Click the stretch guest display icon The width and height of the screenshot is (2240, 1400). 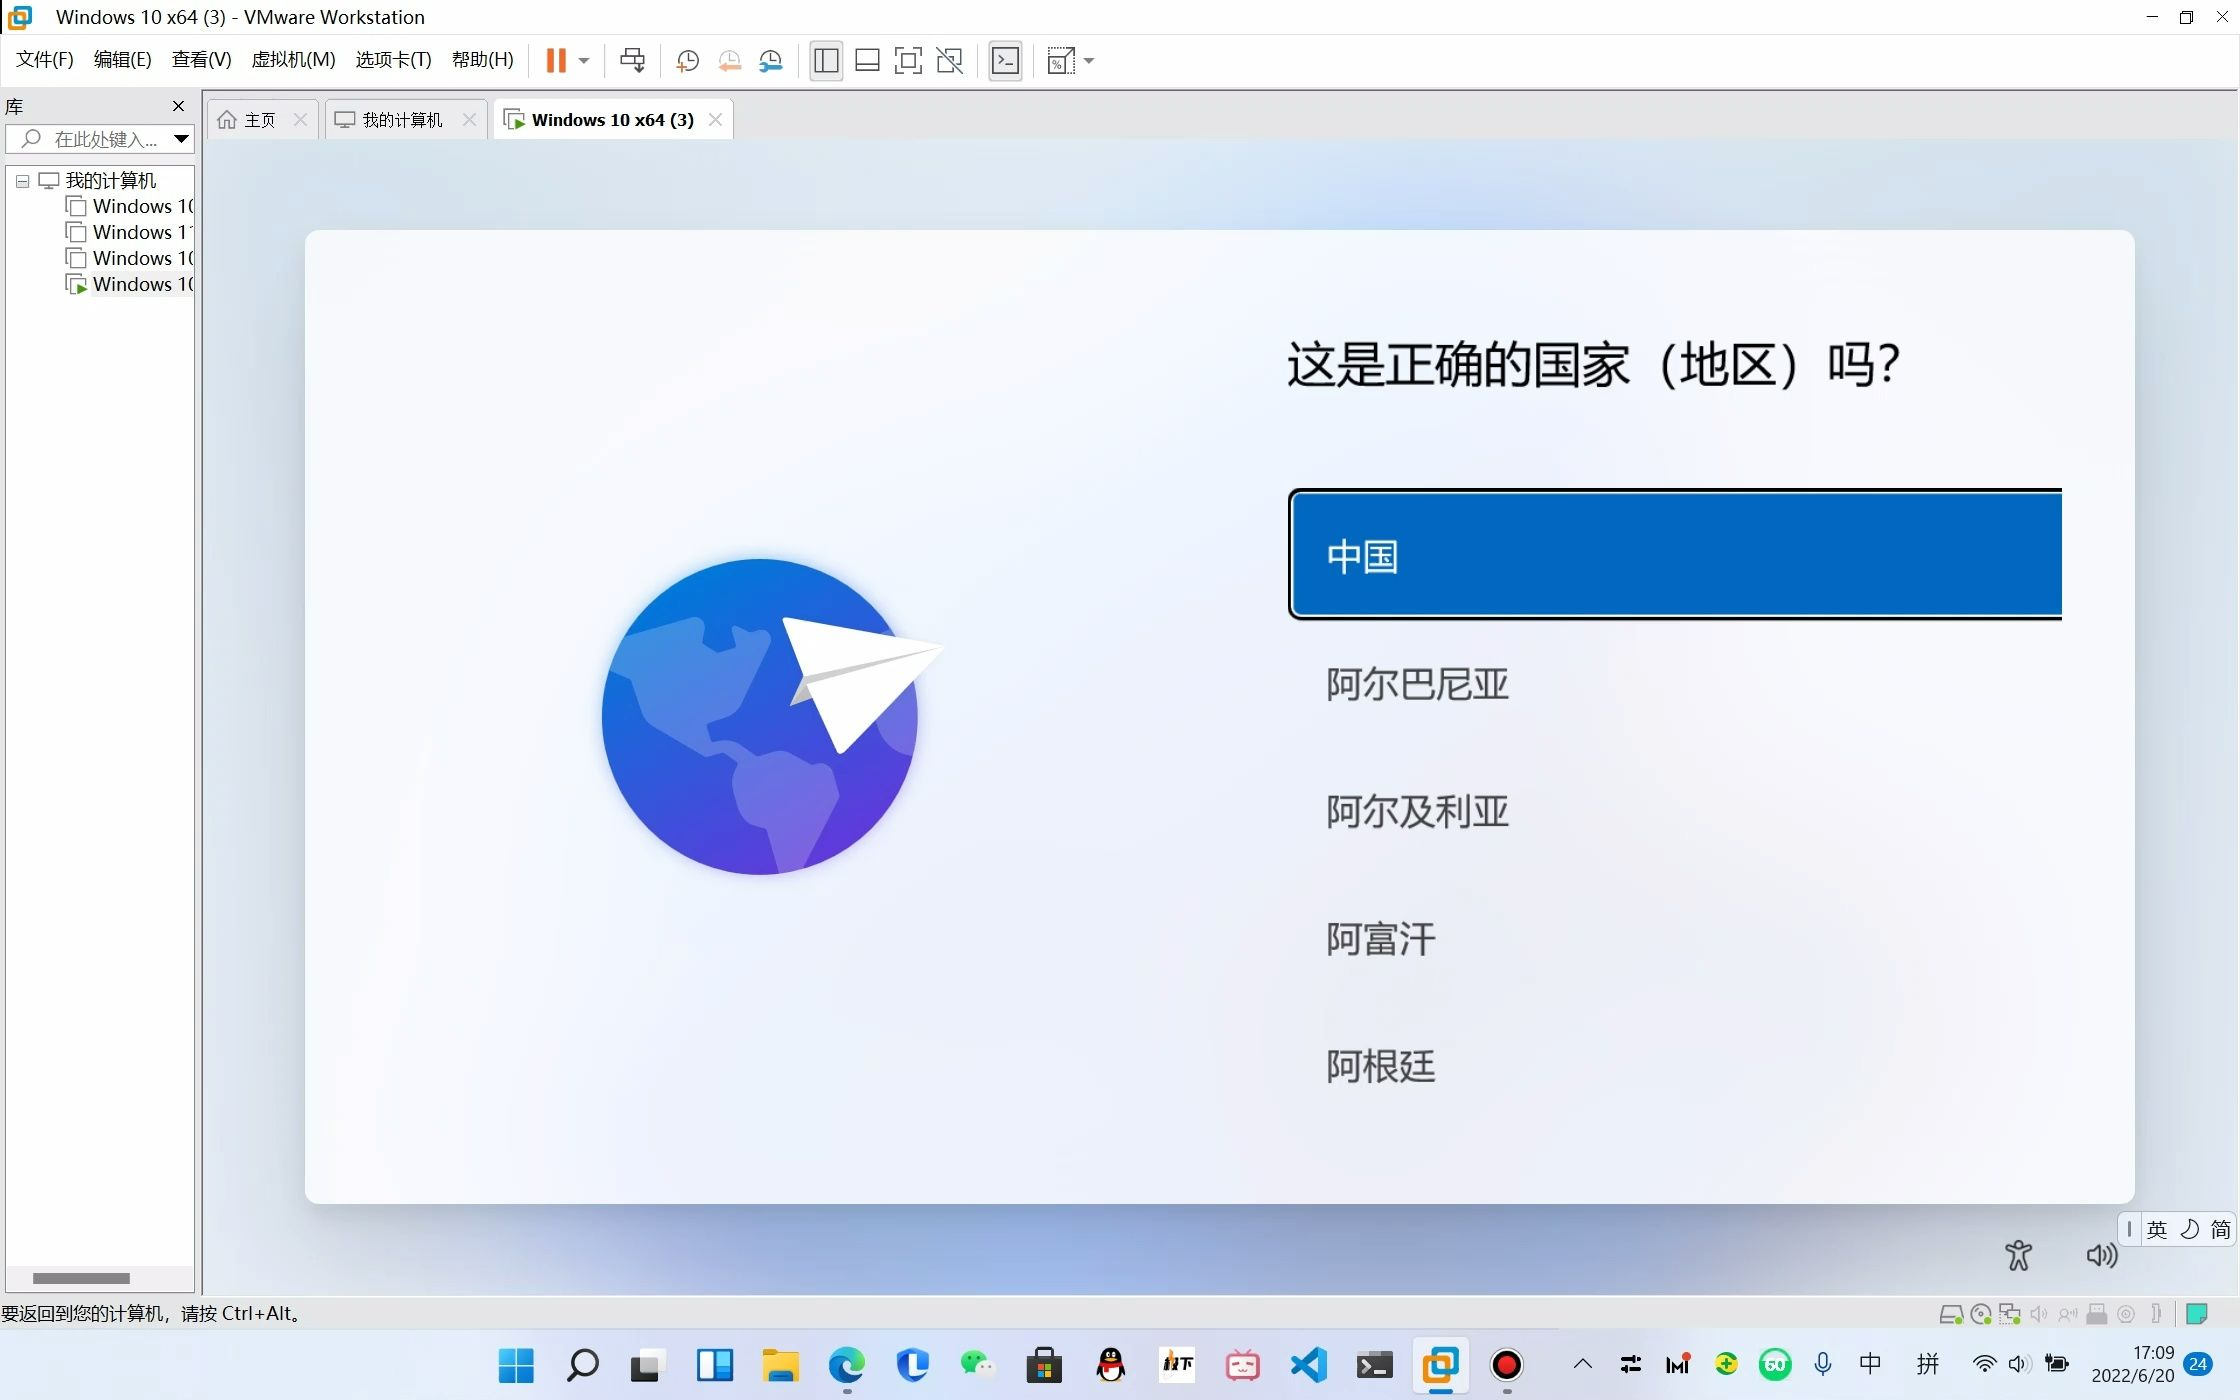pyautogui.click(x=1060, y=61)
